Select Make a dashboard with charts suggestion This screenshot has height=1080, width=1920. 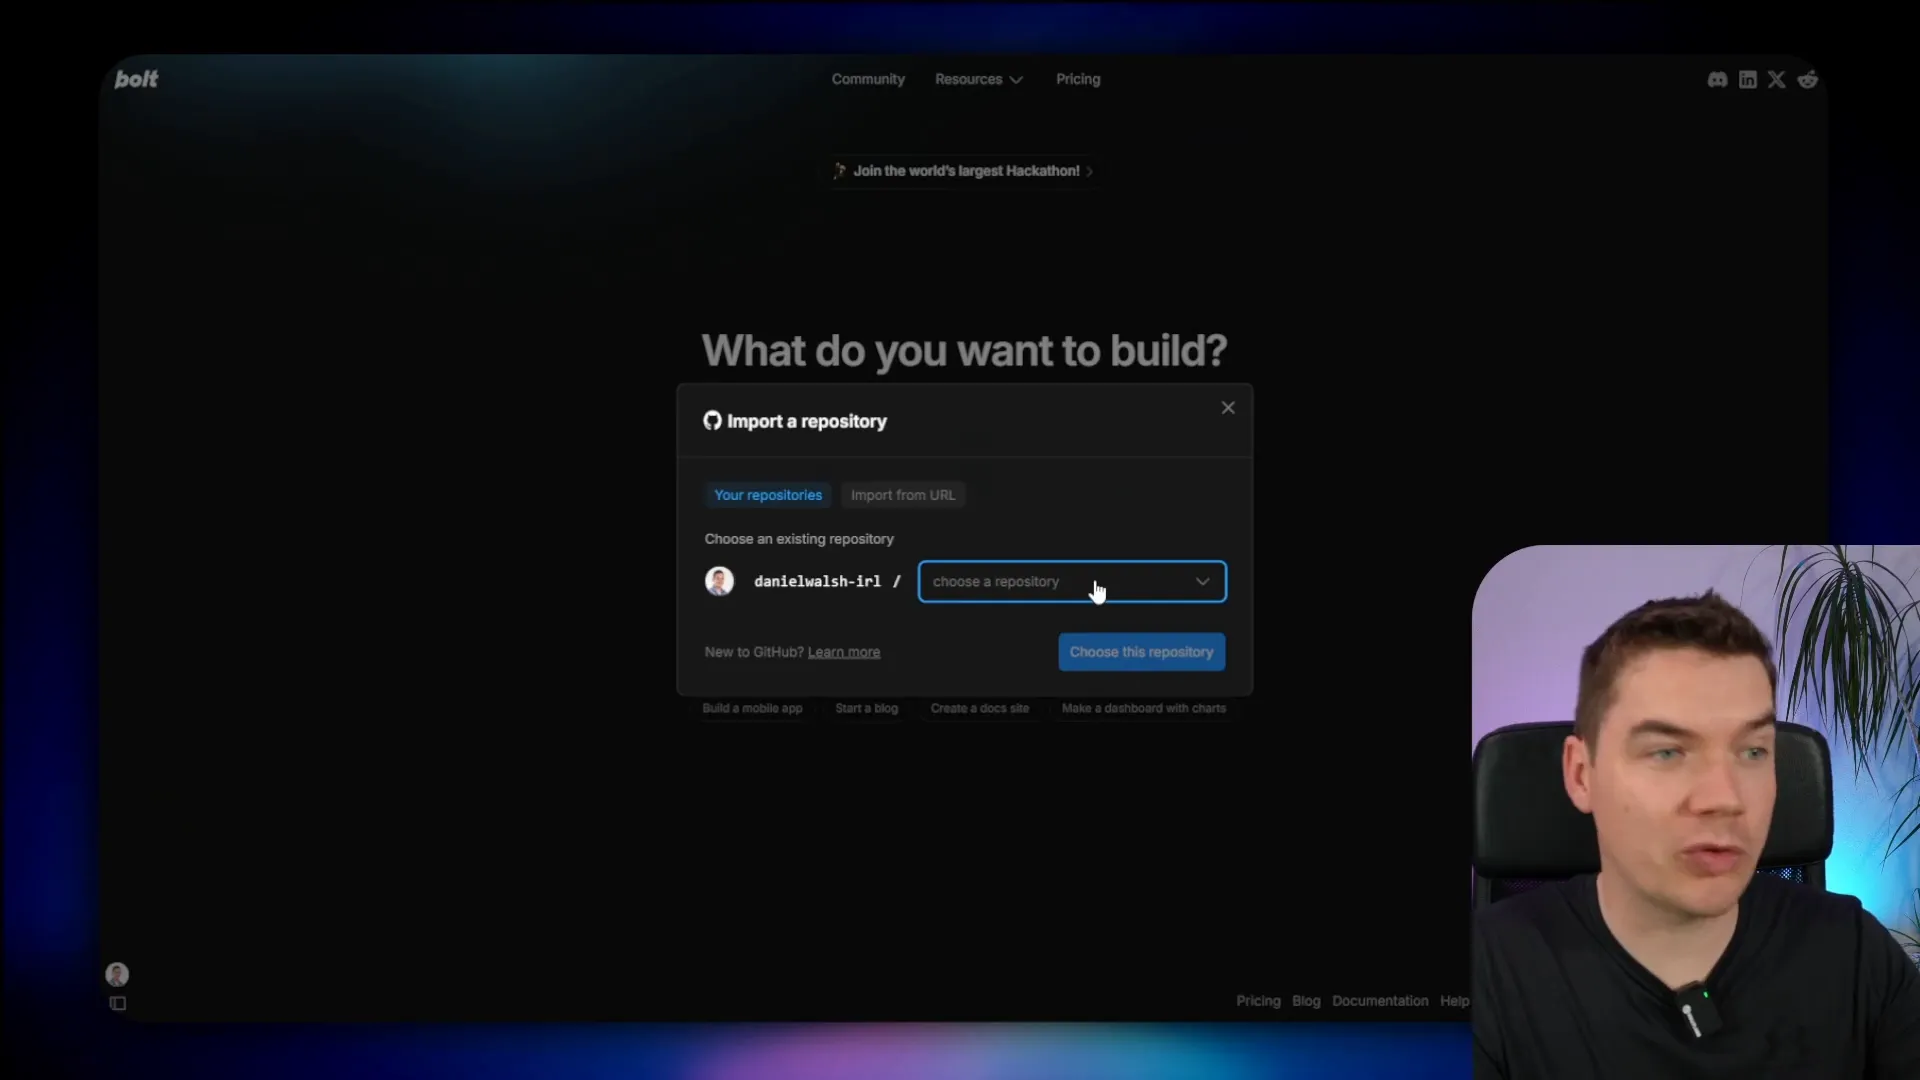1144,709
